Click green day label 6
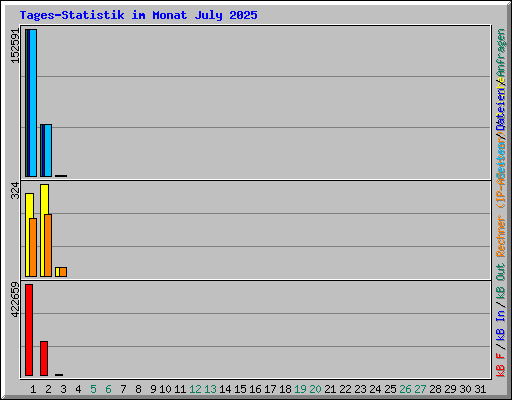This screenshot has width=512, height=400. 108,389
